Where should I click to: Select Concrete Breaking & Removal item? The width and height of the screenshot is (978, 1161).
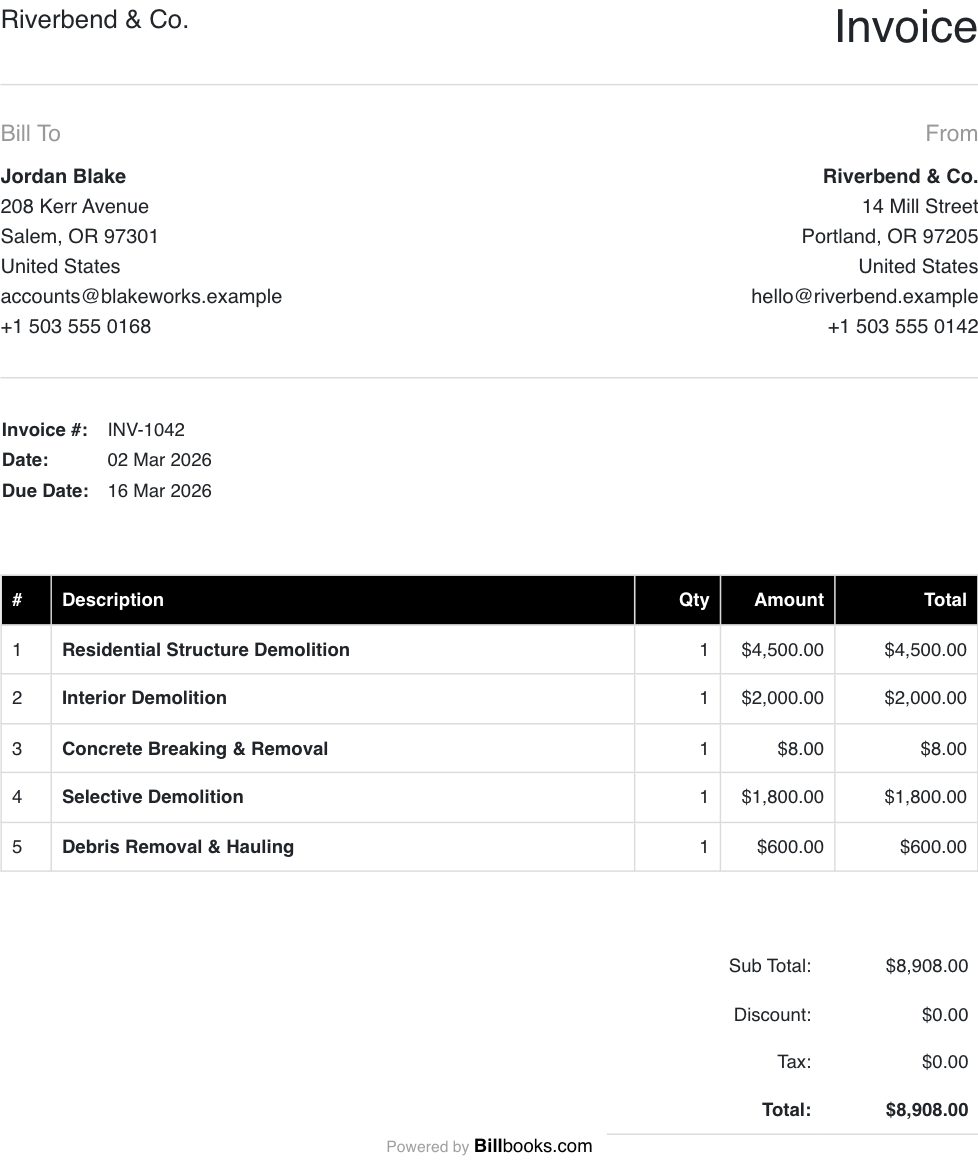click(195, 749)
